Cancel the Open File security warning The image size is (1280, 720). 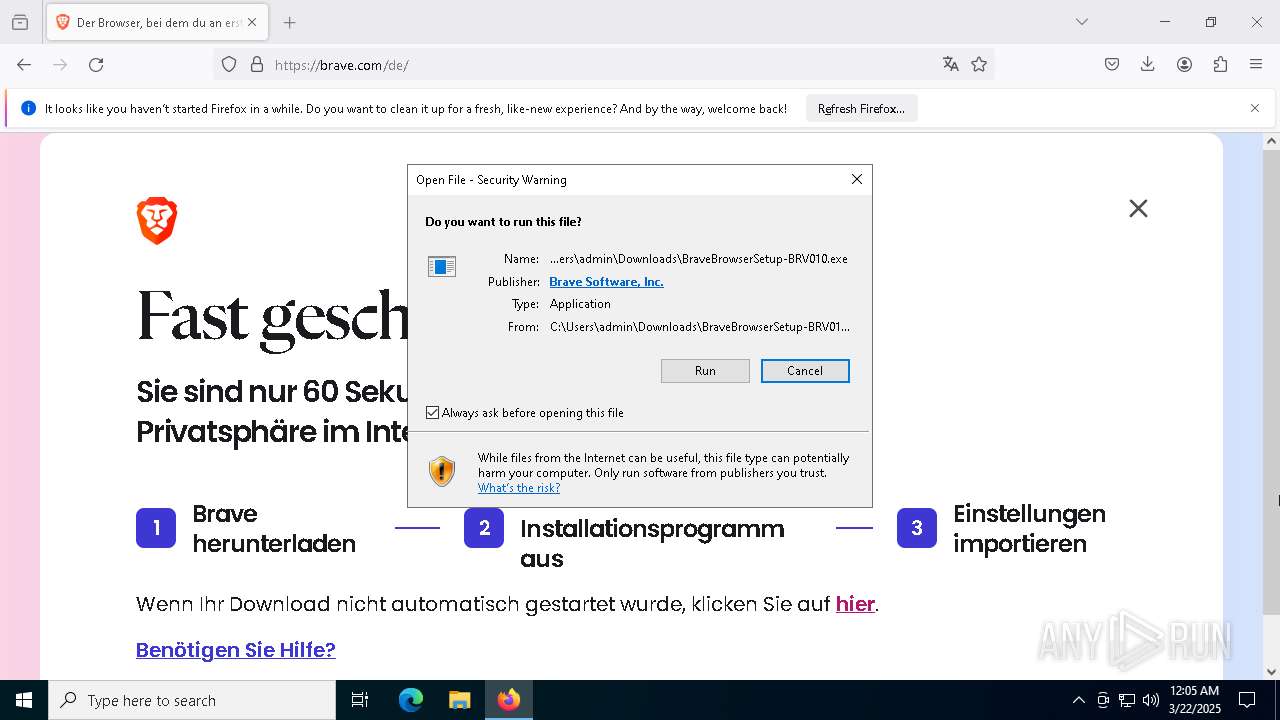[805, 371]
